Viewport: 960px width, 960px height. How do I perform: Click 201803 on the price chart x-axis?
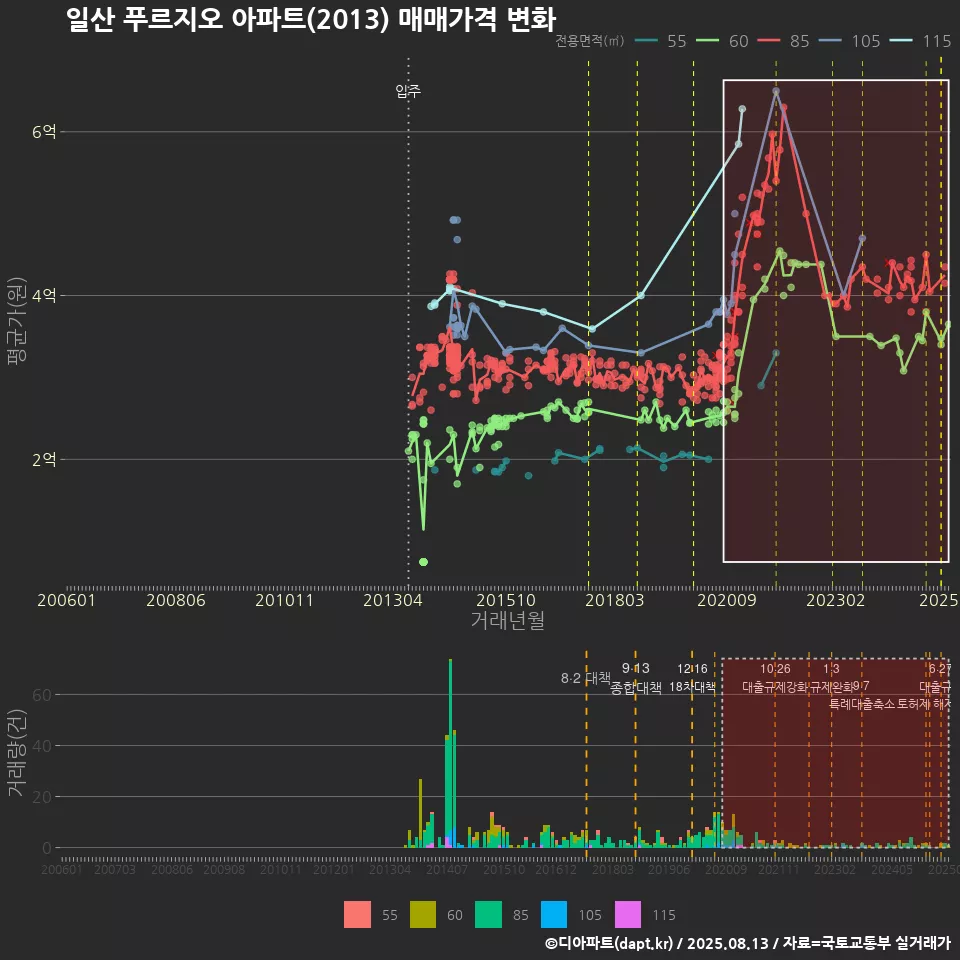click(615, 600)
